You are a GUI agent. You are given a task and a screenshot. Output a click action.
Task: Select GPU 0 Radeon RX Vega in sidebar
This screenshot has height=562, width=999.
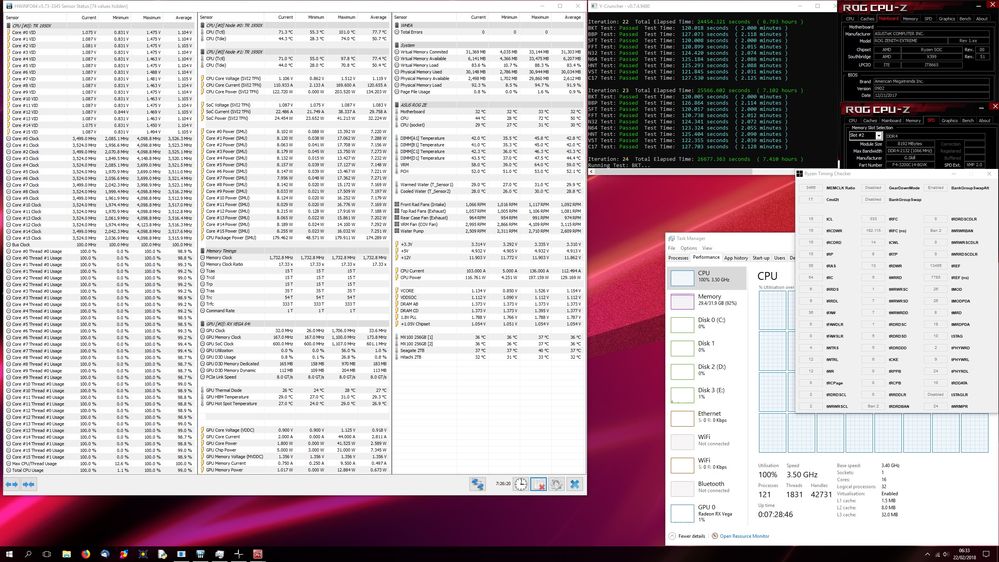[707, 512]
